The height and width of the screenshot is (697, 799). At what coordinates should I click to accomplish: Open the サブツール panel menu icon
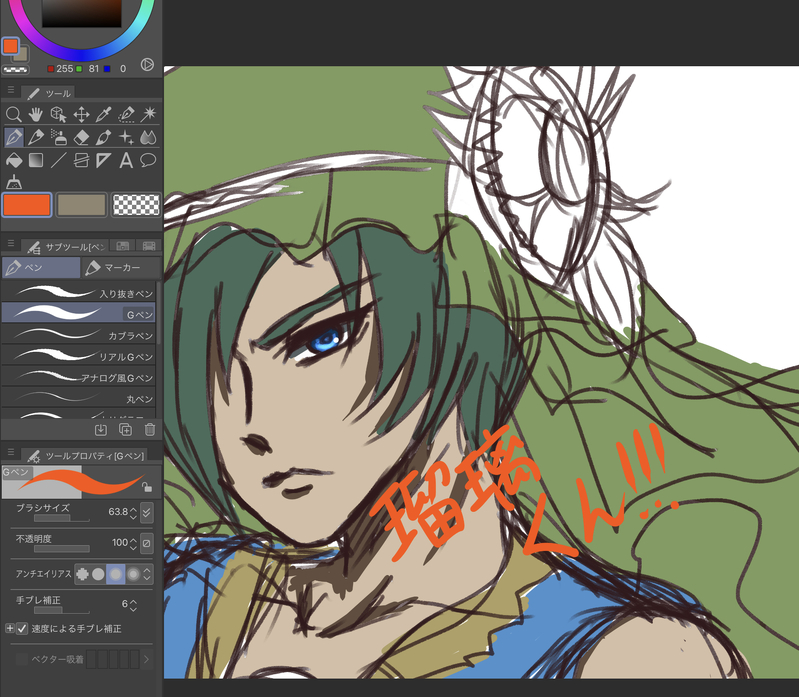11,244
